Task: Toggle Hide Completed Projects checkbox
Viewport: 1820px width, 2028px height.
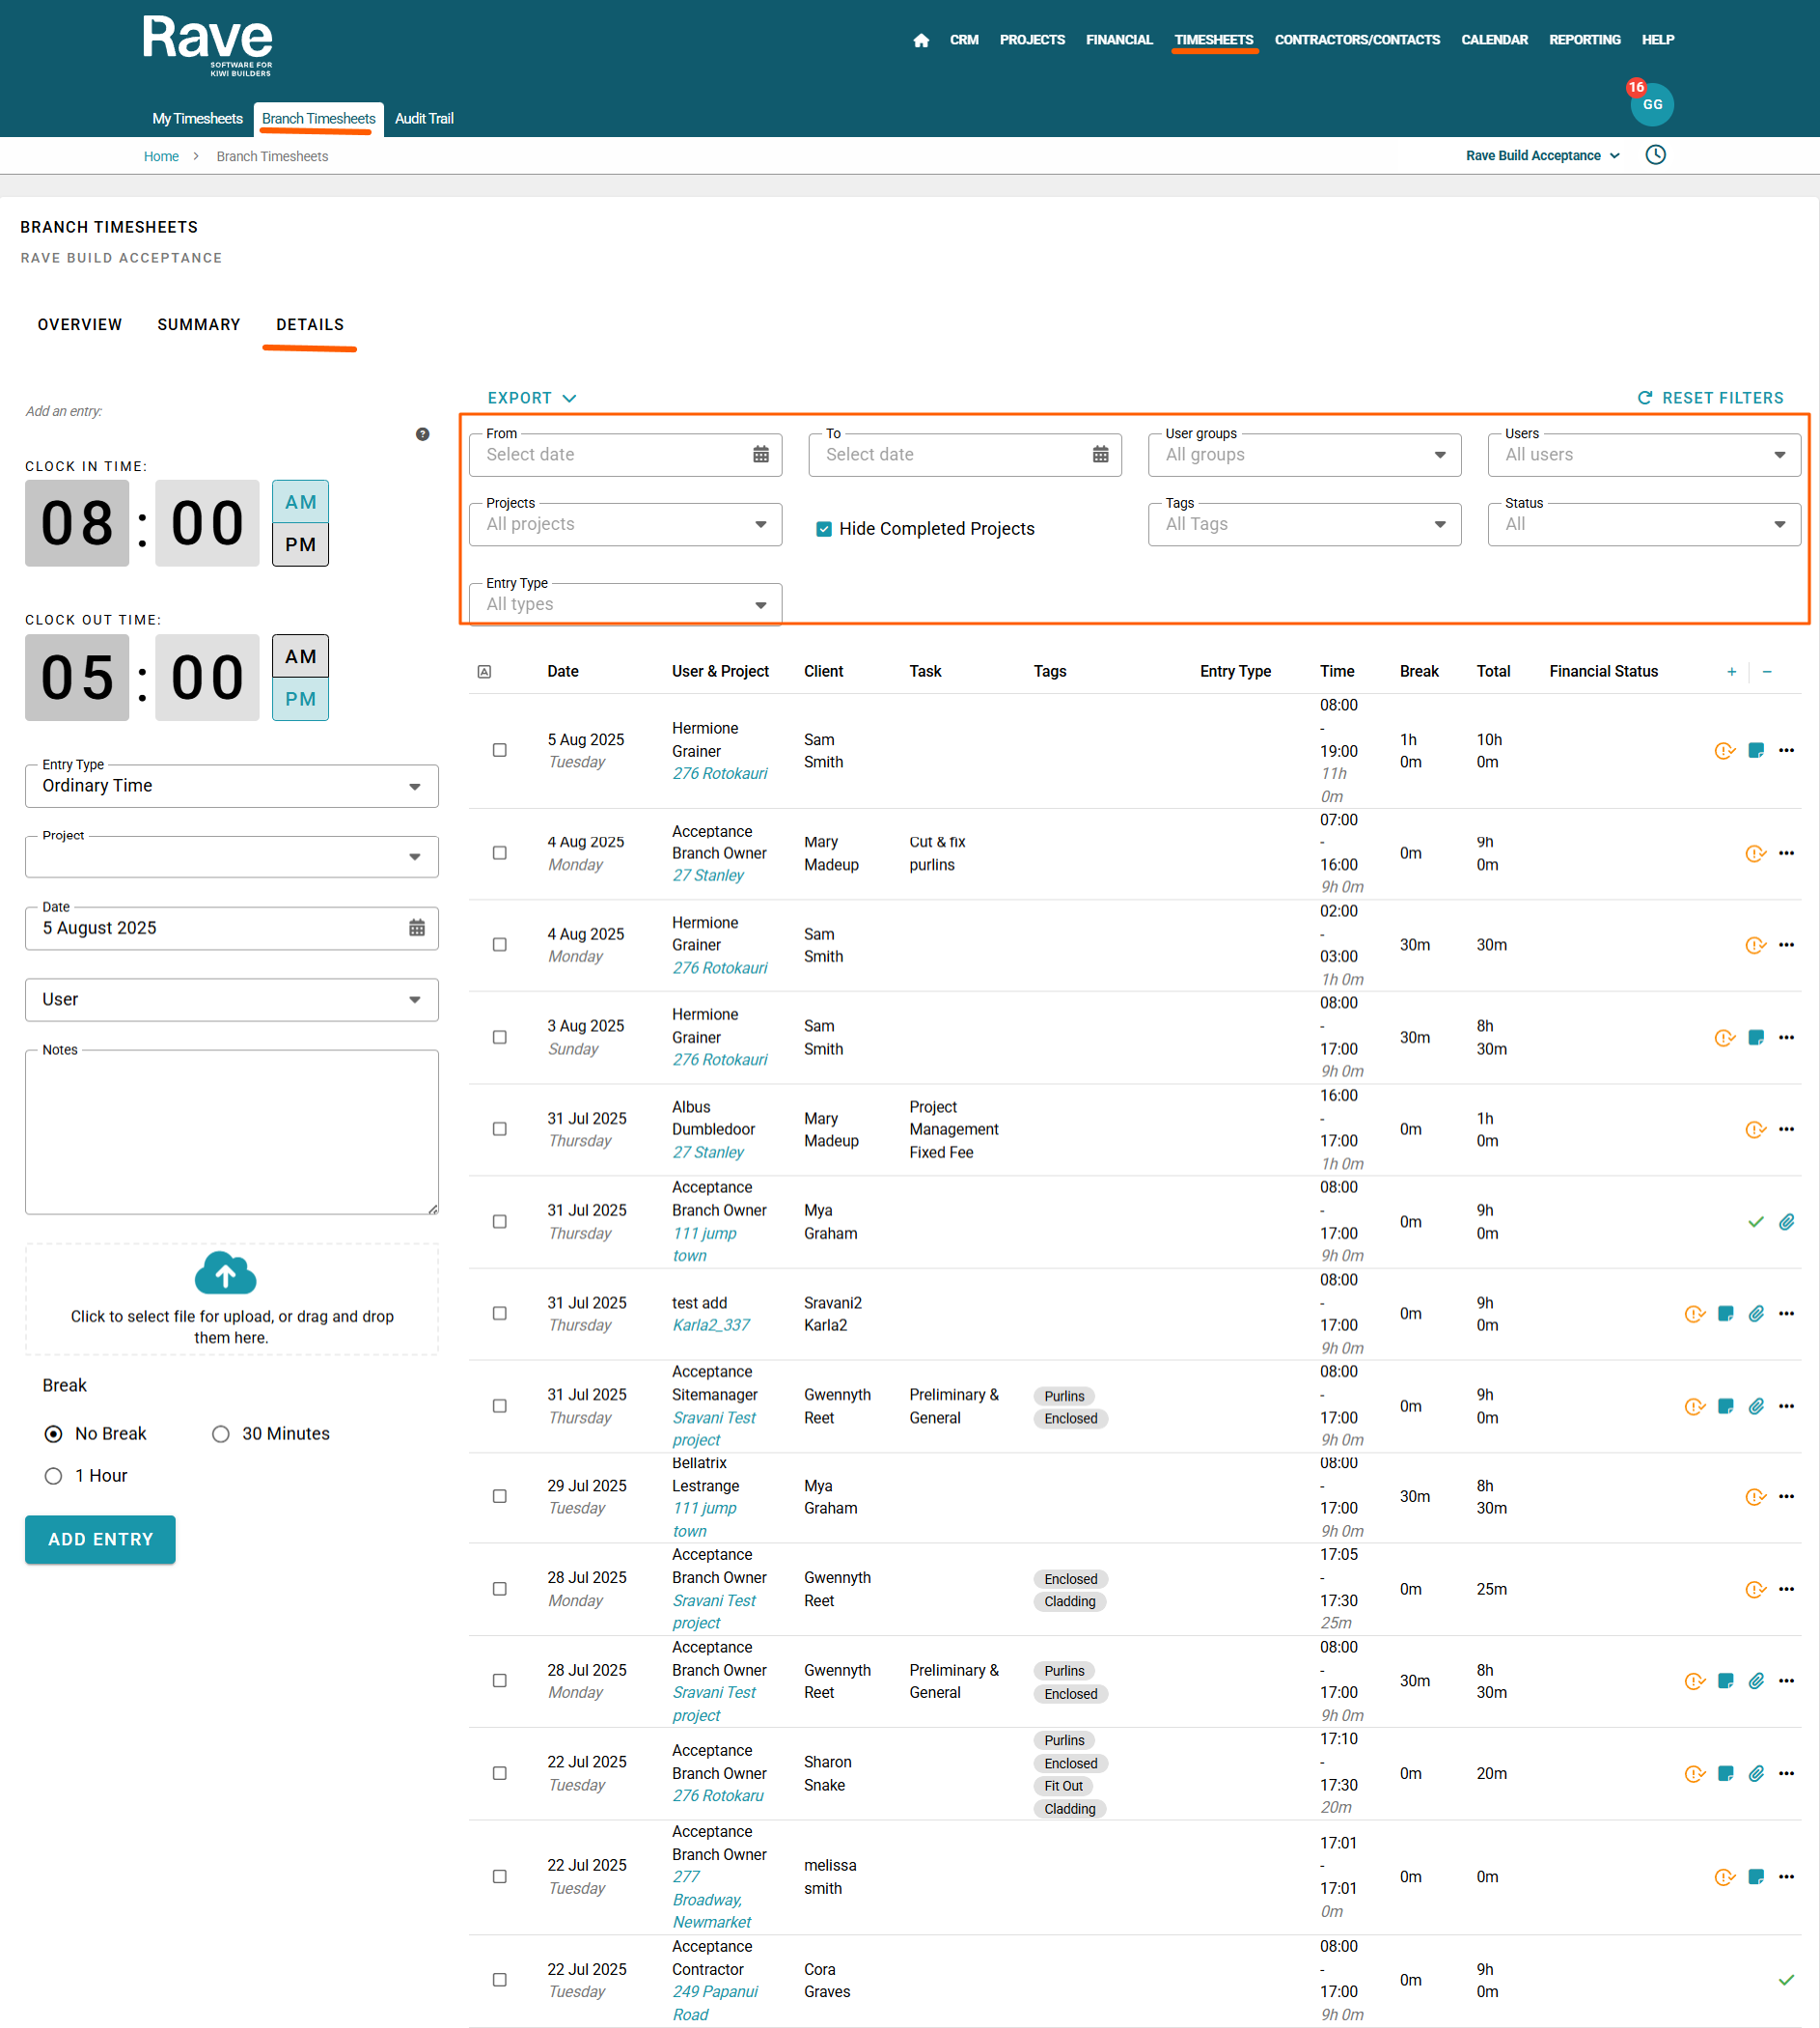Action: coord(824,529)
